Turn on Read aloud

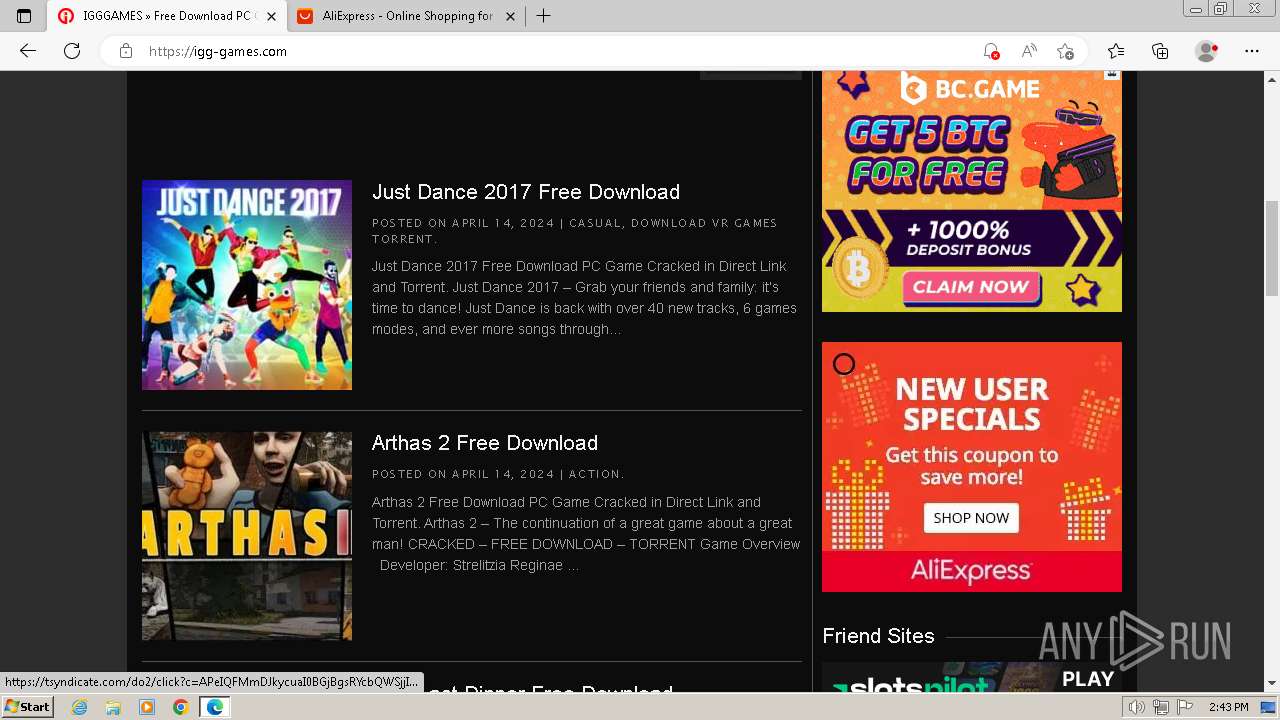click(x=1028, y=51)
